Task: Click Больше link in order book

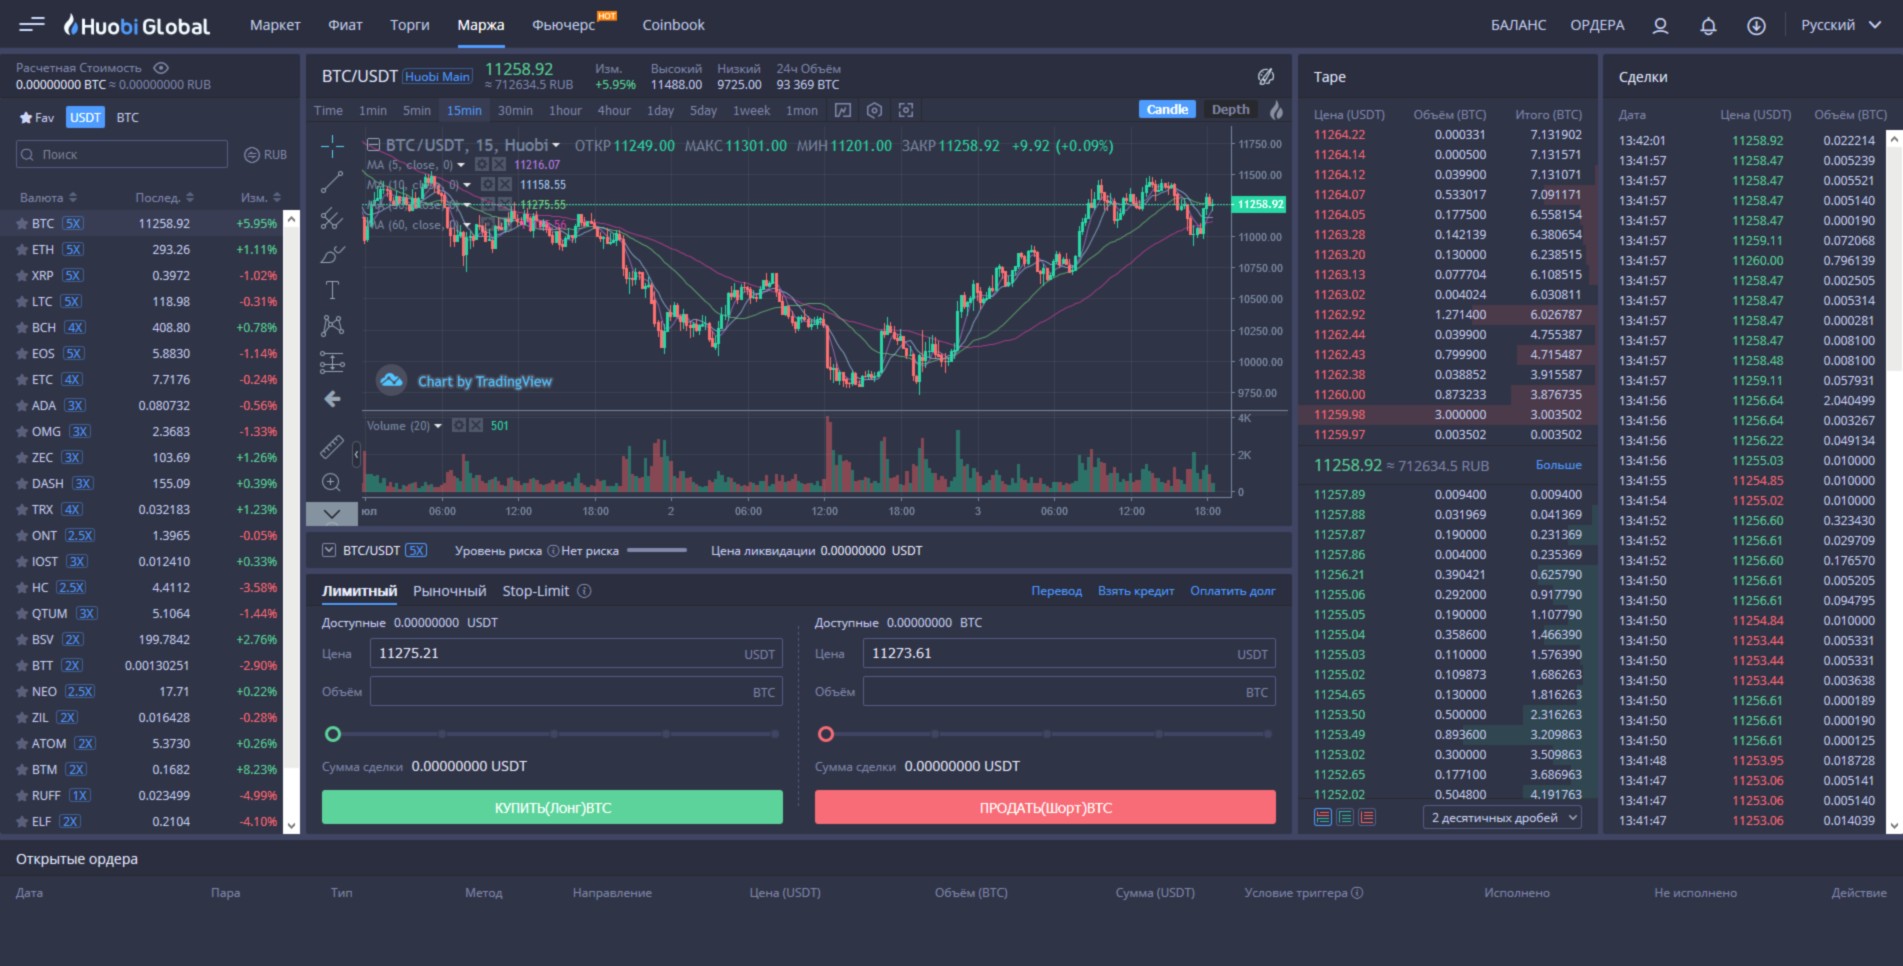Action: [x=1558, y=465]
